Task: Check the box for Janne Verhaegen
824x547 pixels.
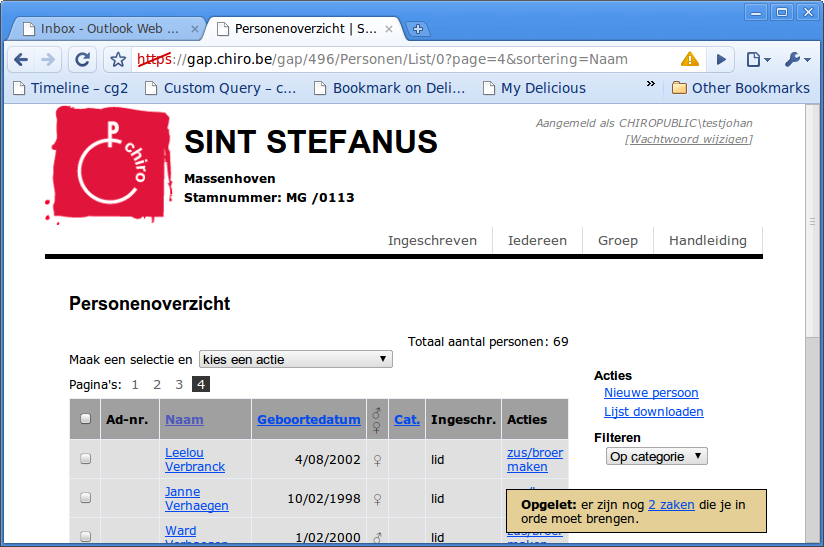Action: pyautogui.click(x=85, y=498)
